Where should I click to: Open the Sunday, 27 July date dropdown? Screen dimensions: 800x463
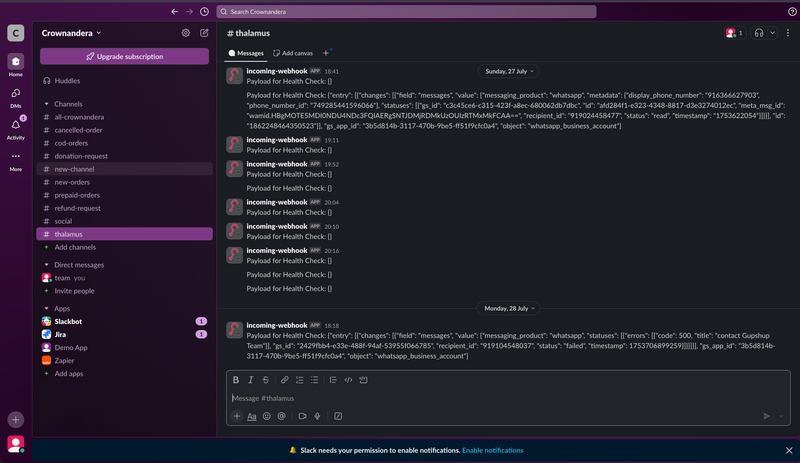point(509,71)
